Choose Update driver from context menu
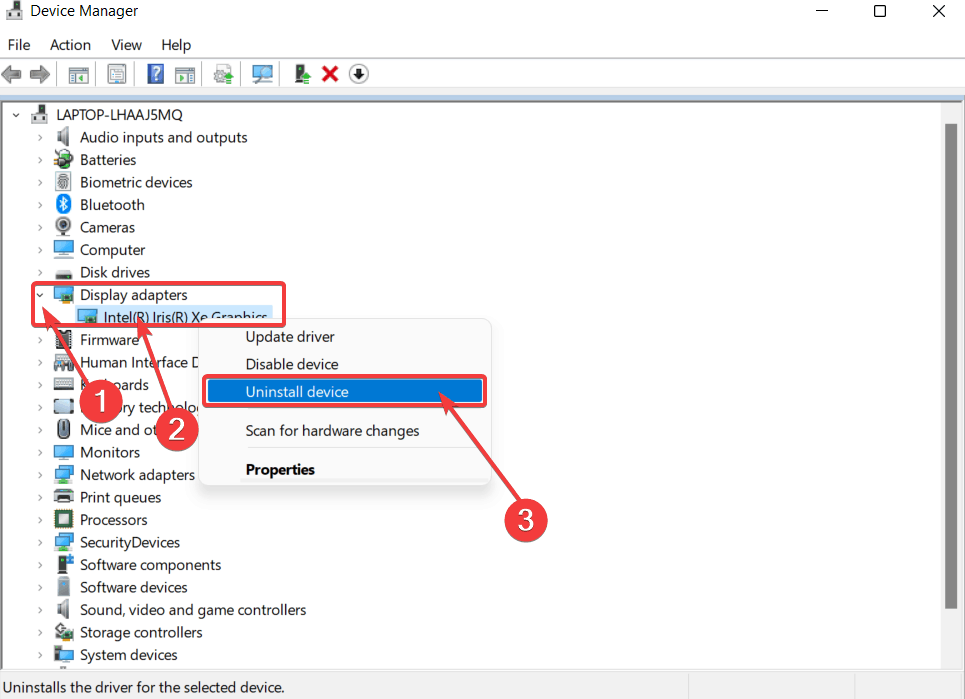The image size is (965, 699). pyautogui.click(x=345, y=337)
